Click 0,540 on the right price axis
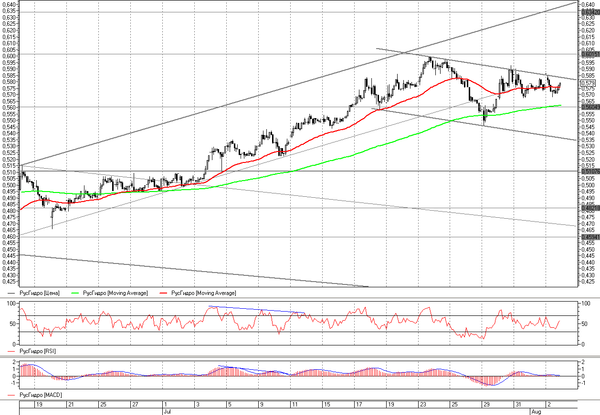 click(x=588, y=133)
